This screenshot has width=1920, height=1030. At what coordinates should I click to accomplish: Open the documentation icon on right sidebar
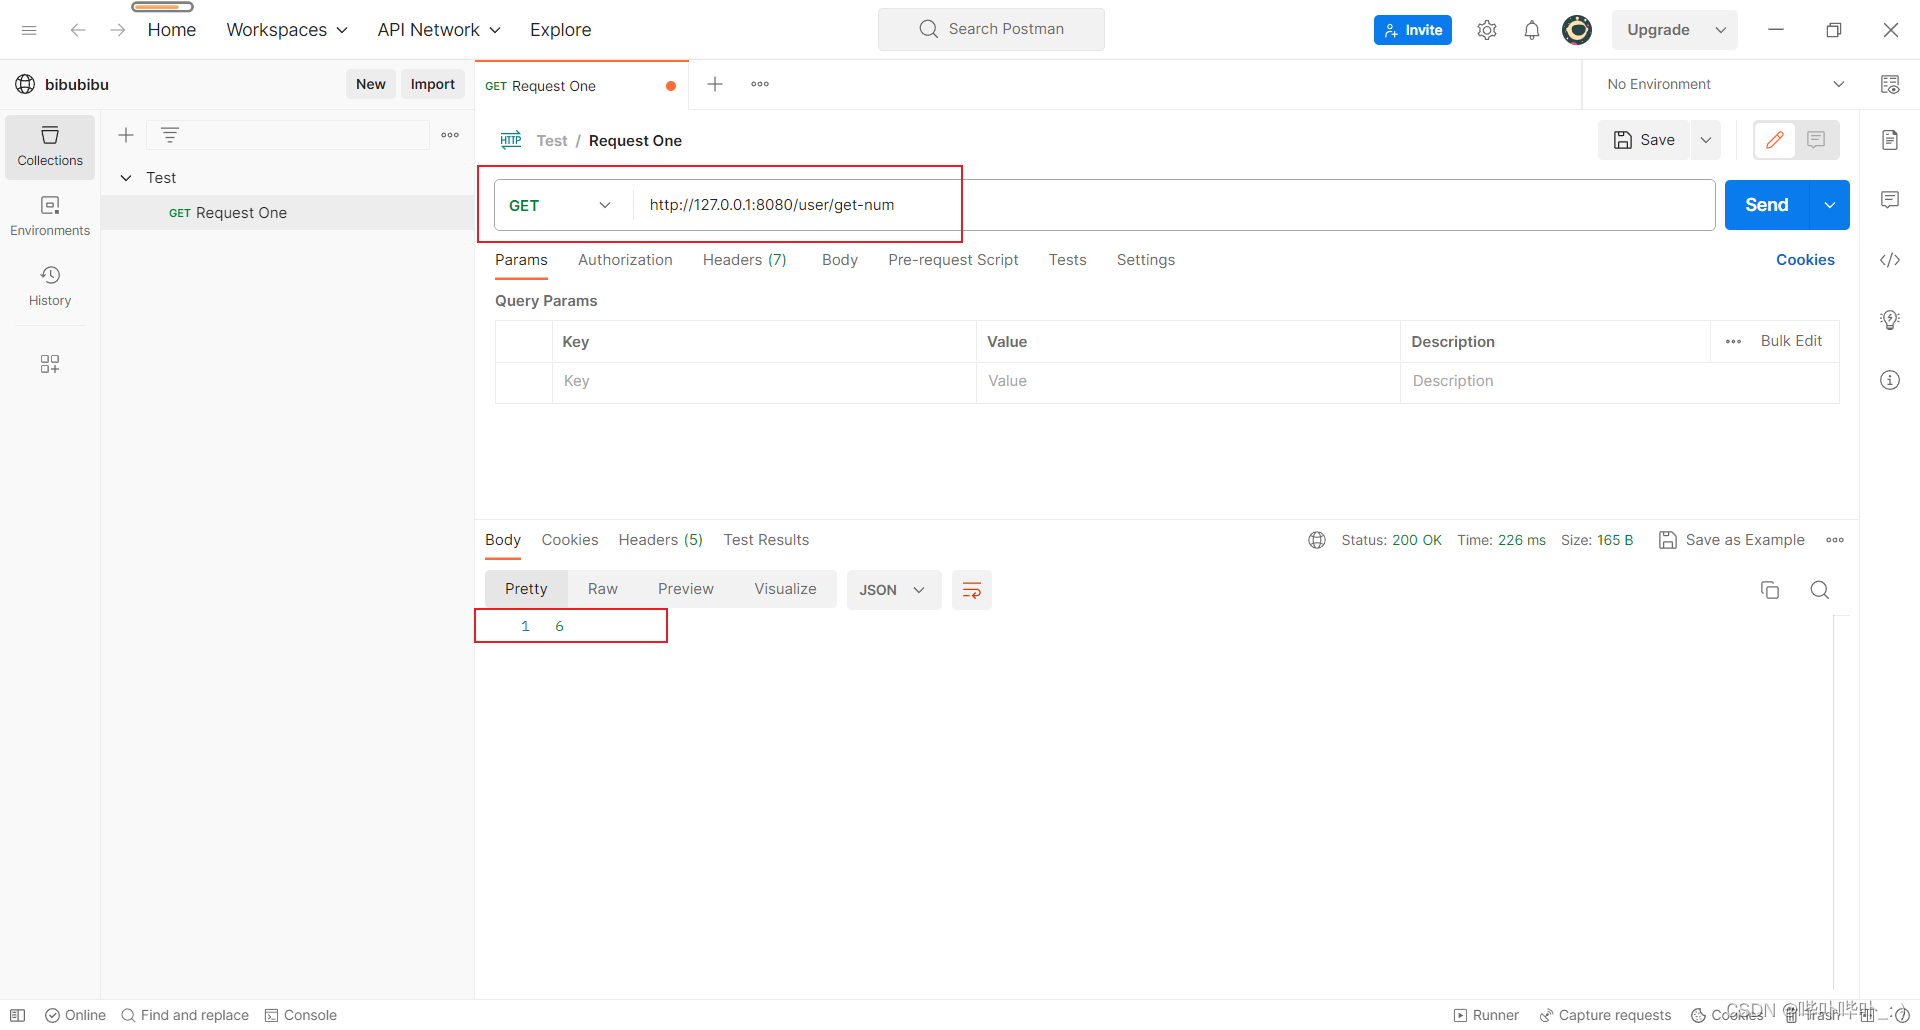[x=1890, y=140]
